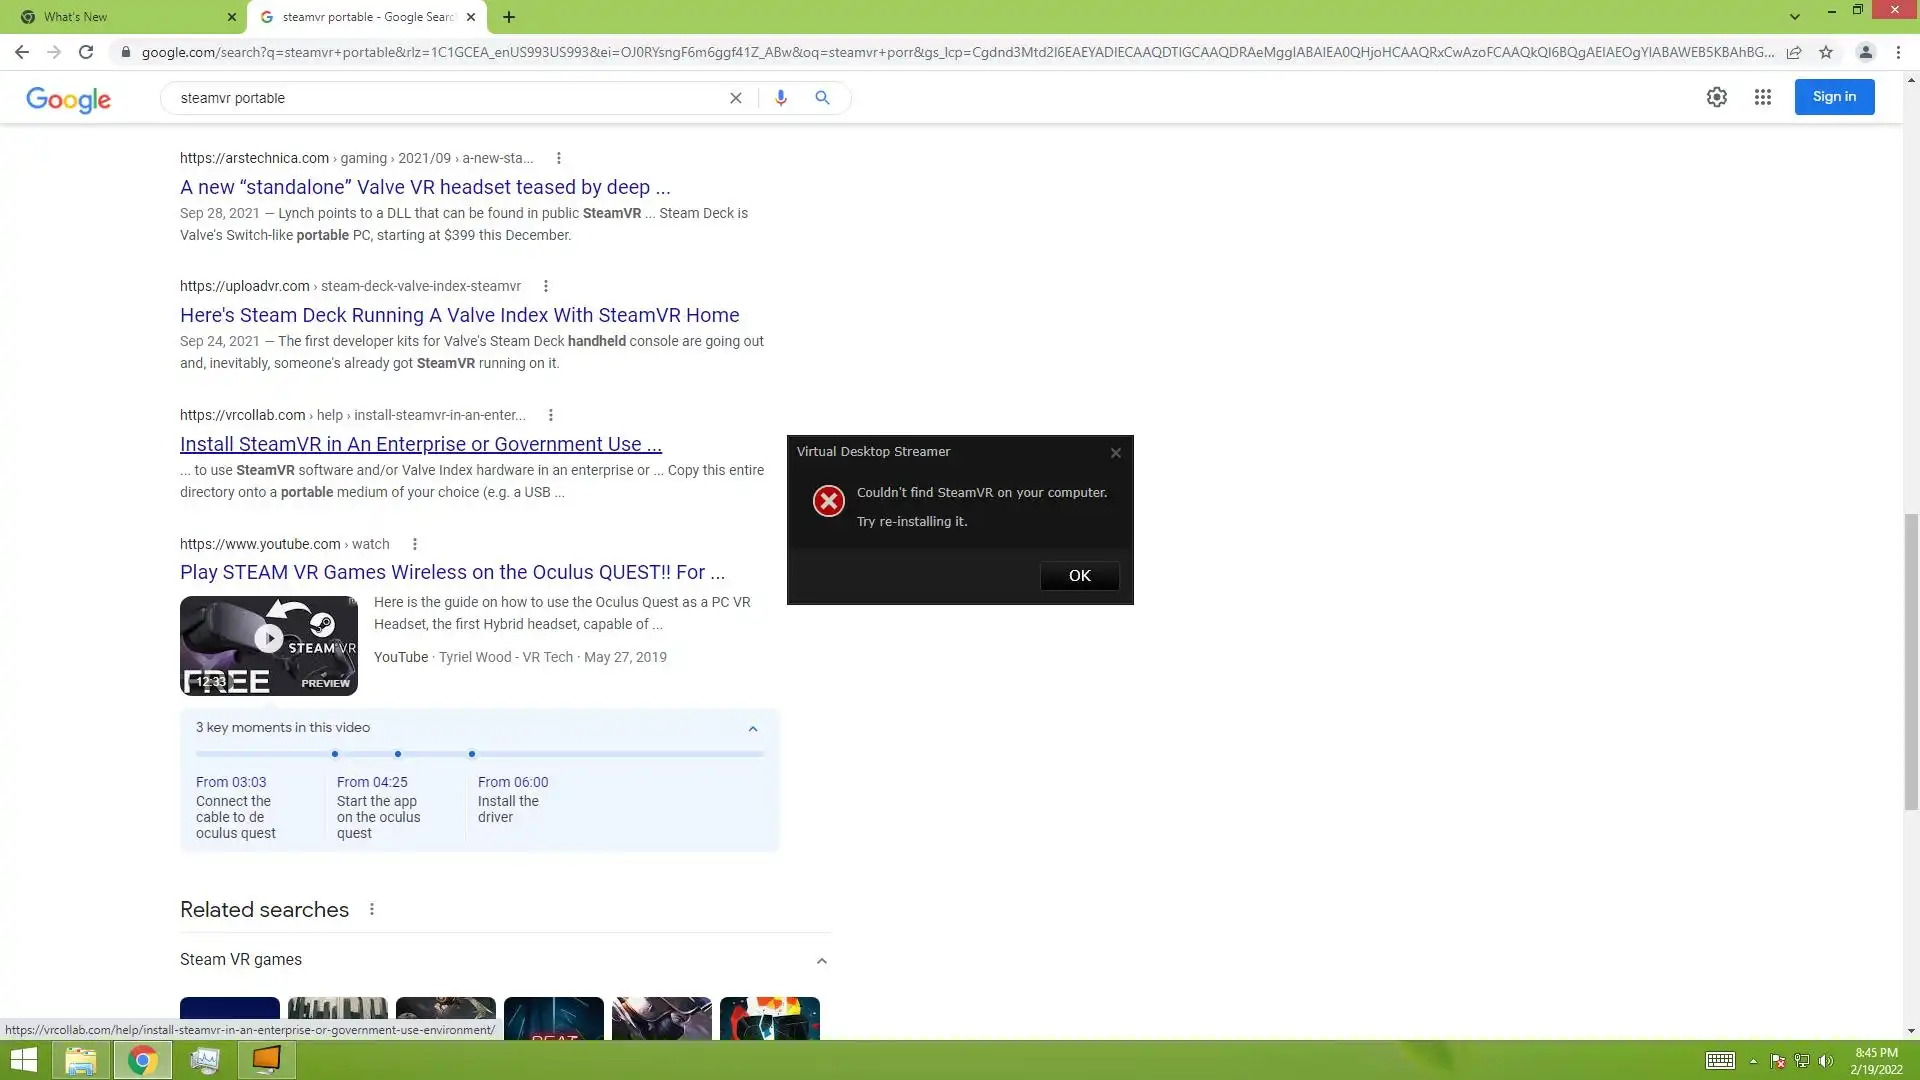The height and width of the screenshot is (1080, 1920).
Task: Open a new browser tab
Action: coord(509,17)
